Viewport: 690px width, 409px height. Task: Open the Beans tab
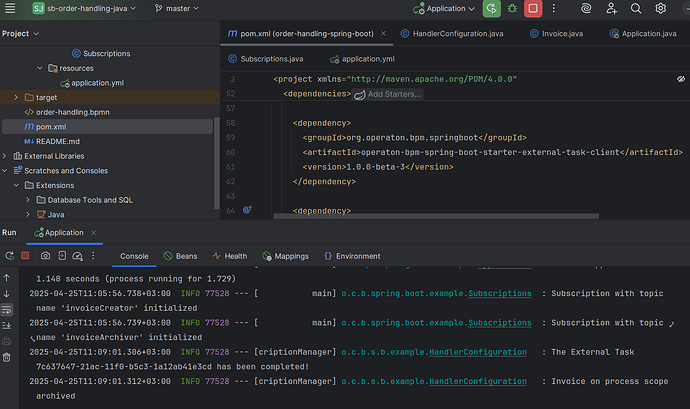(x=180, y=256)
